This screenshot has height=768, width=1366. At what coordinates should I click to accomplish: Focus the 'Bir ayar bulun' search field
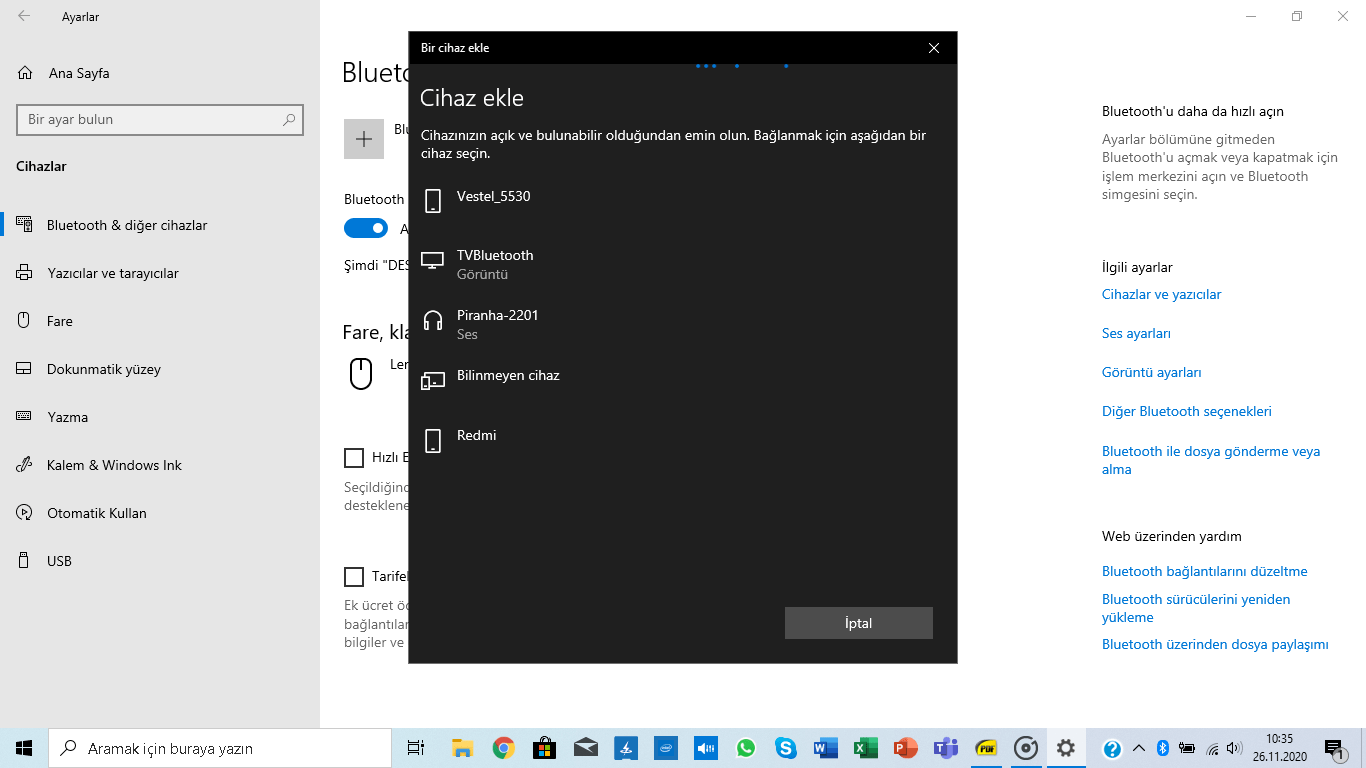(x=160, y=119)
